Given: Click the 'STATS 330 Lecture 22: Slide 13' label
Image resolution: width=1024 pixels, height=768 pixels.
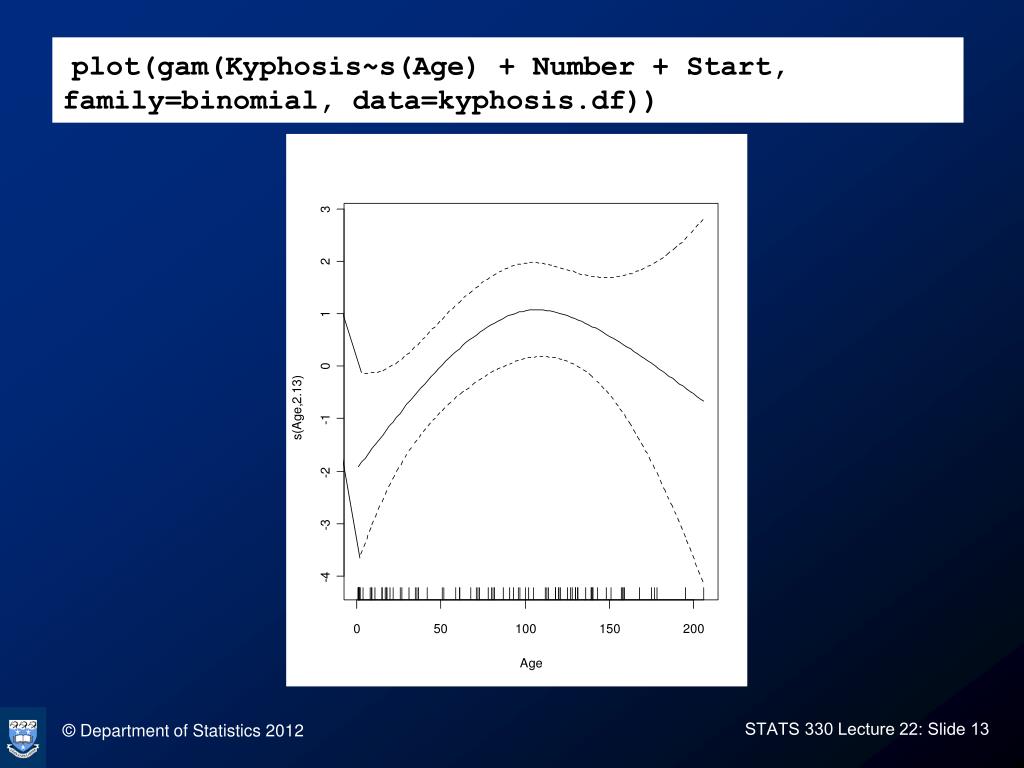Looking at the screenshot, I should [x=867, y=729].
